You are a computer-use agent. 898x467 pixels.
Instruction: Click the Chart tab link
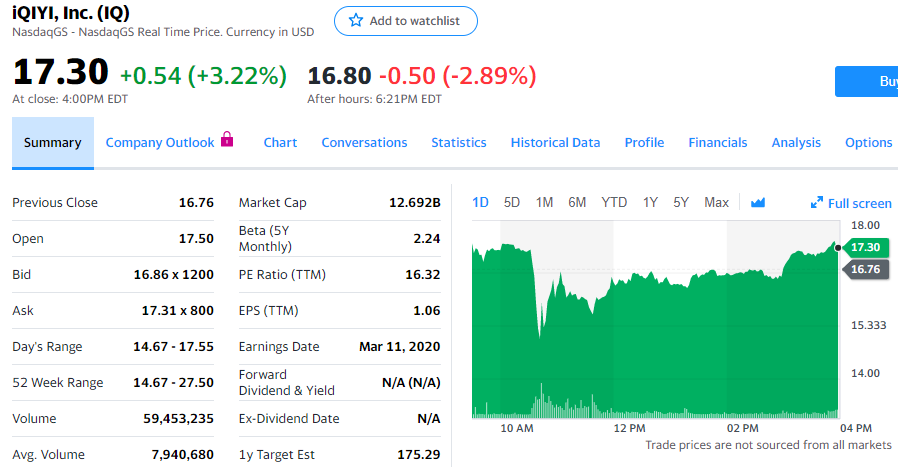coord(280,143)
